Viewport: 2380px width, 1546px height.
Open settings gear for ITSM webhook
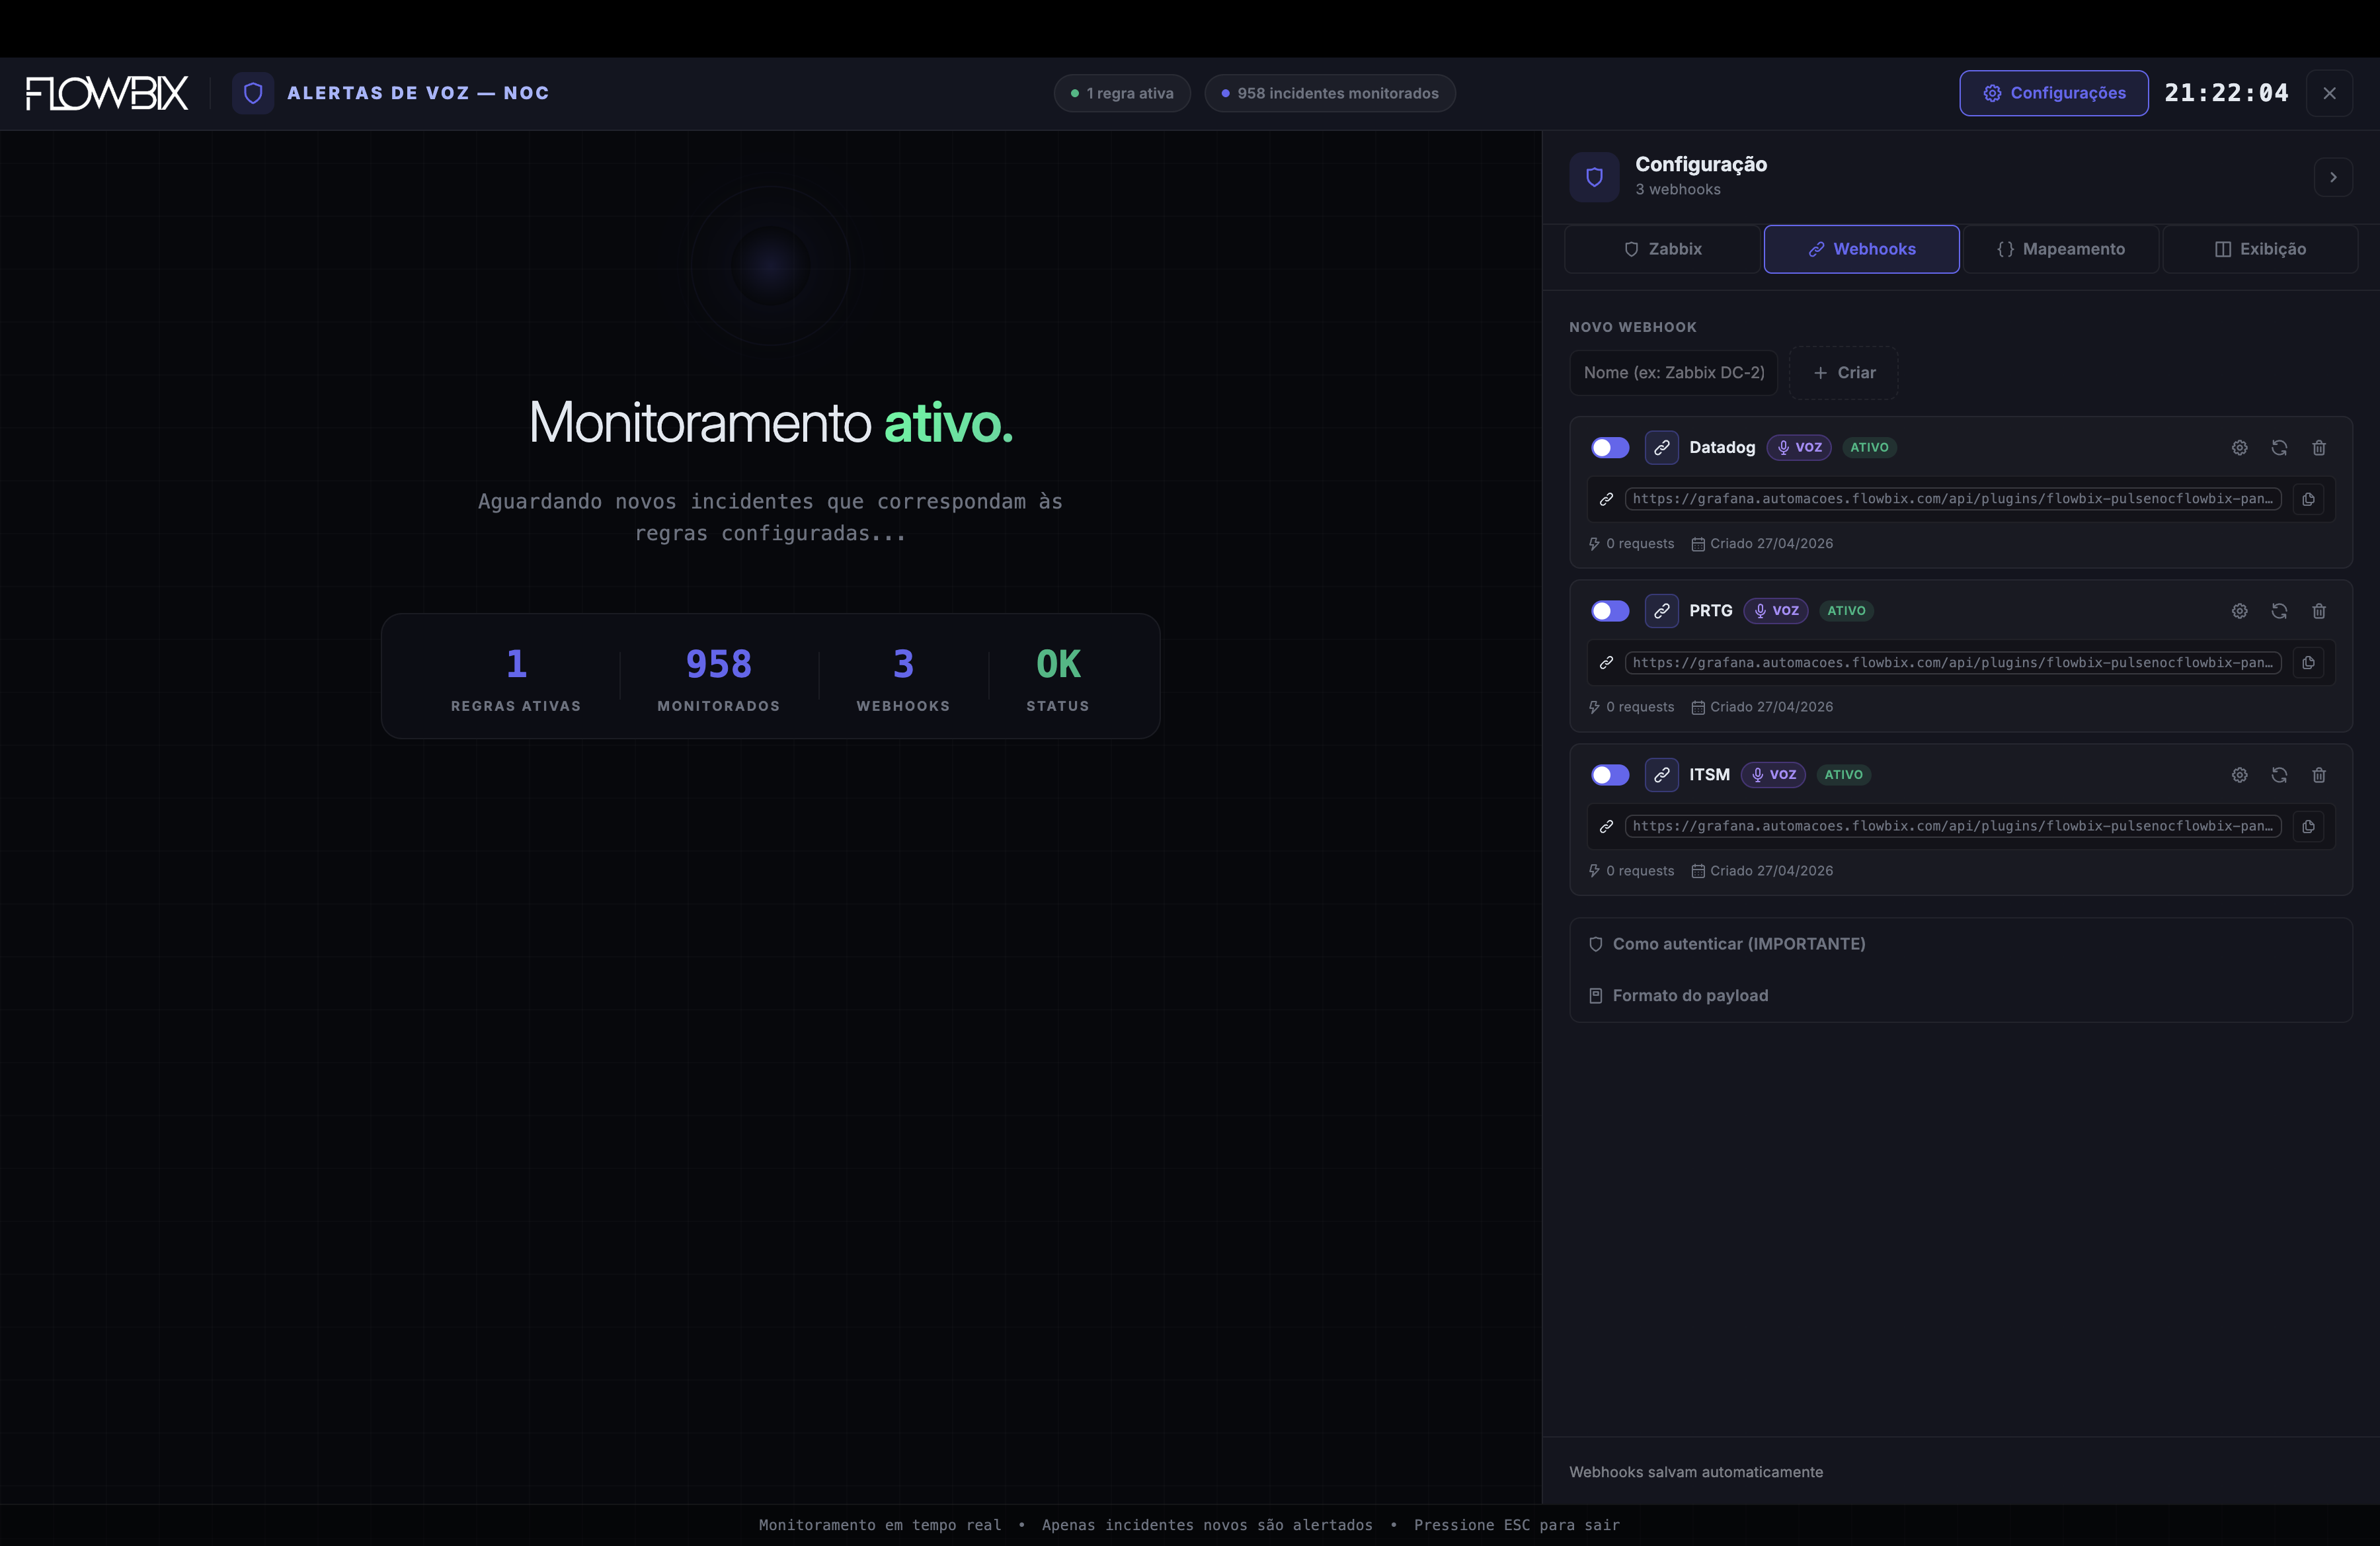click(2239, 775)
